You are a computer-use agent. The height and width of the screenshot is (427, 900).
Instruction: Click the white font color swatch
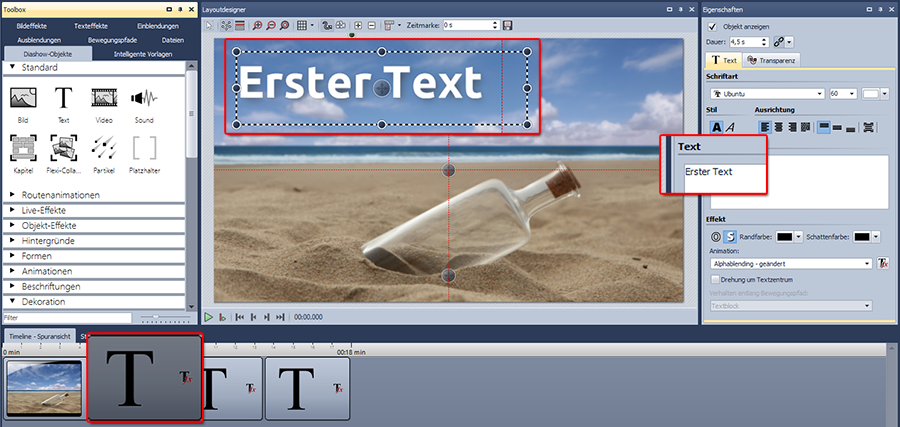pyautogui.click(x=871, y=94)
